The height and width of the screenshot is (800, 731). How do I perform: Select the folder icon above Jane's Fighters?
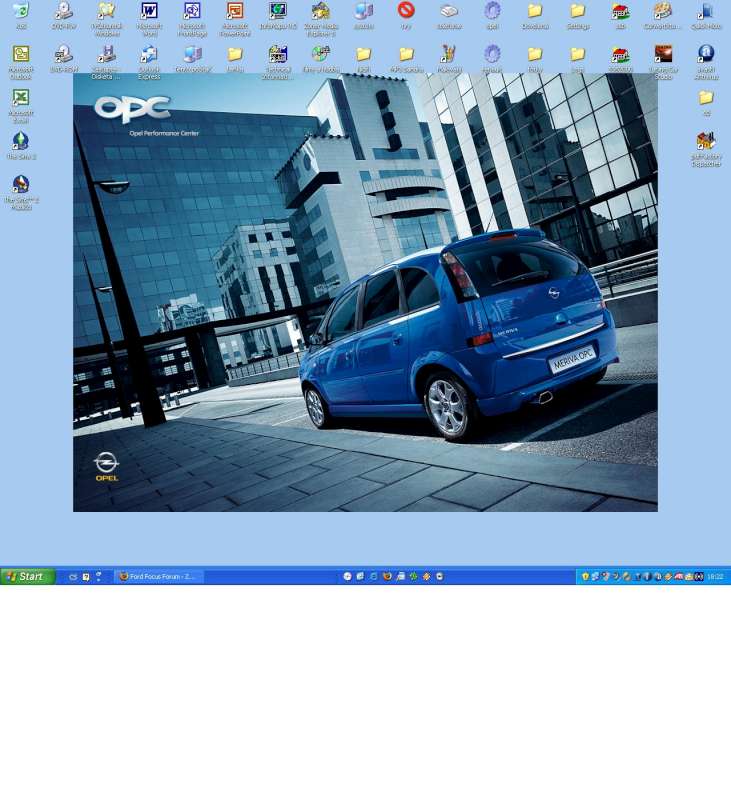pos(706,98)
